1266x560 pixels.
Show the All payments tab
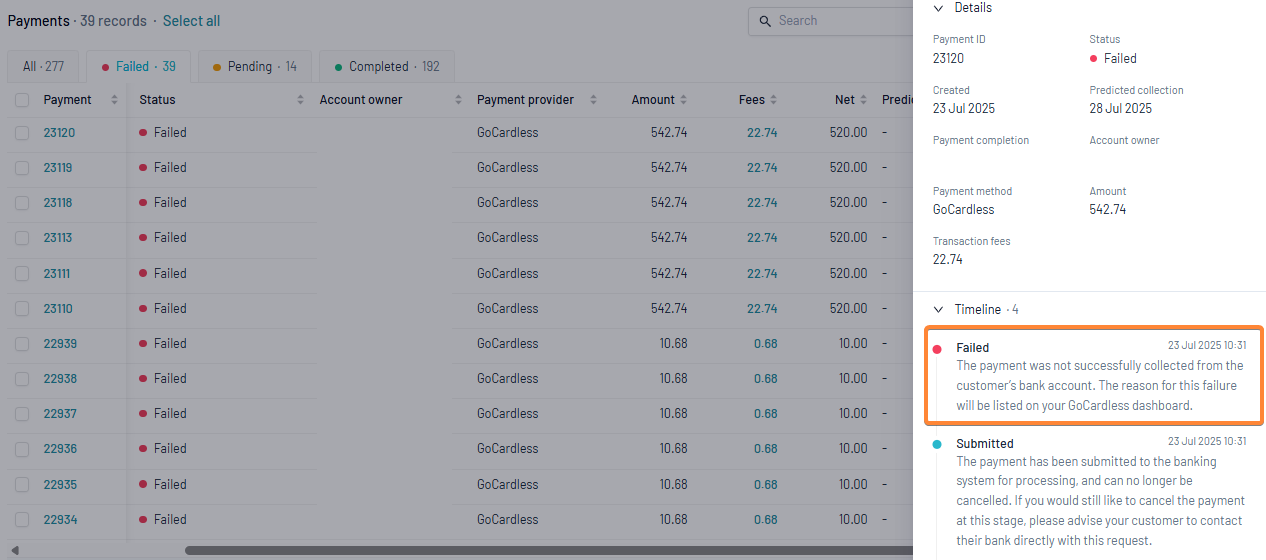pos(44,67)
